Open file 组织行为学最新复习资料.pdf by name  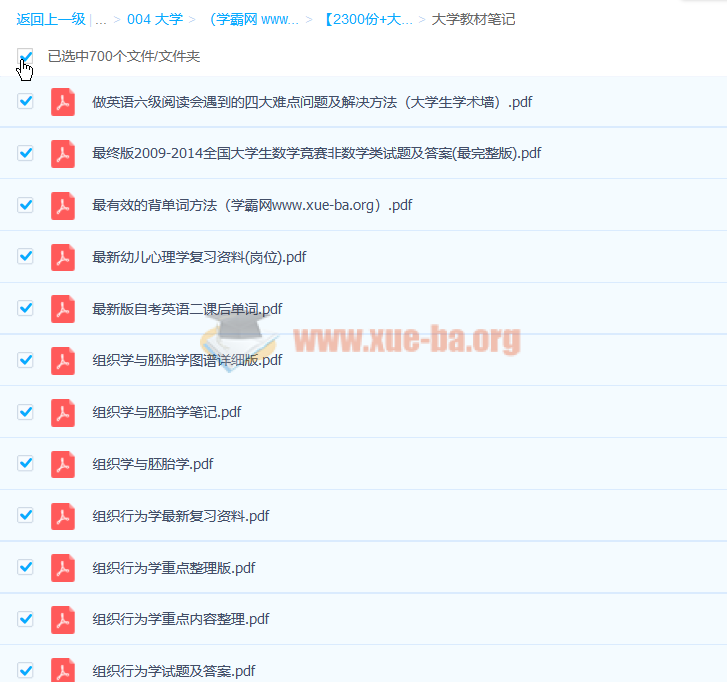pyautogui.click(x=180, y=516)
